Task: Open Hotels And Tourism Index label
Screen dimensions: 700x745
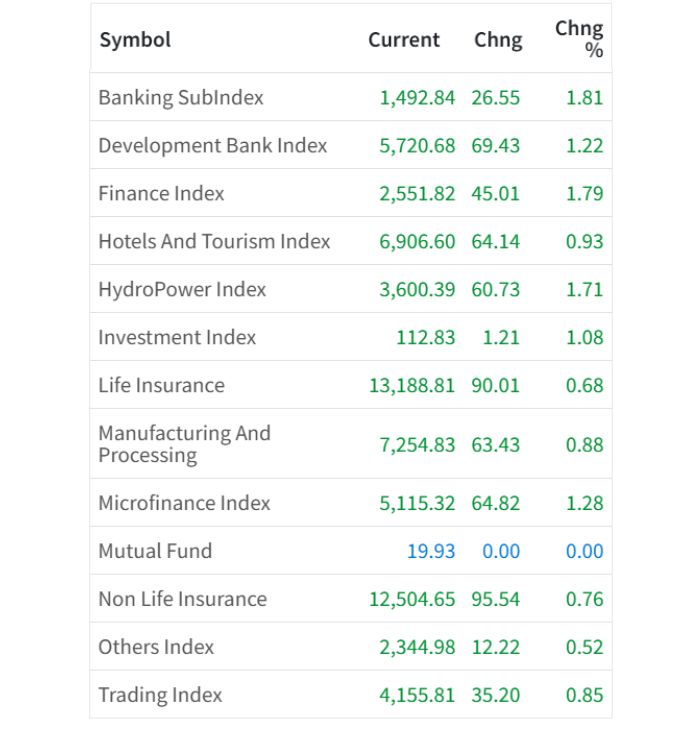Action: (214, 241)
